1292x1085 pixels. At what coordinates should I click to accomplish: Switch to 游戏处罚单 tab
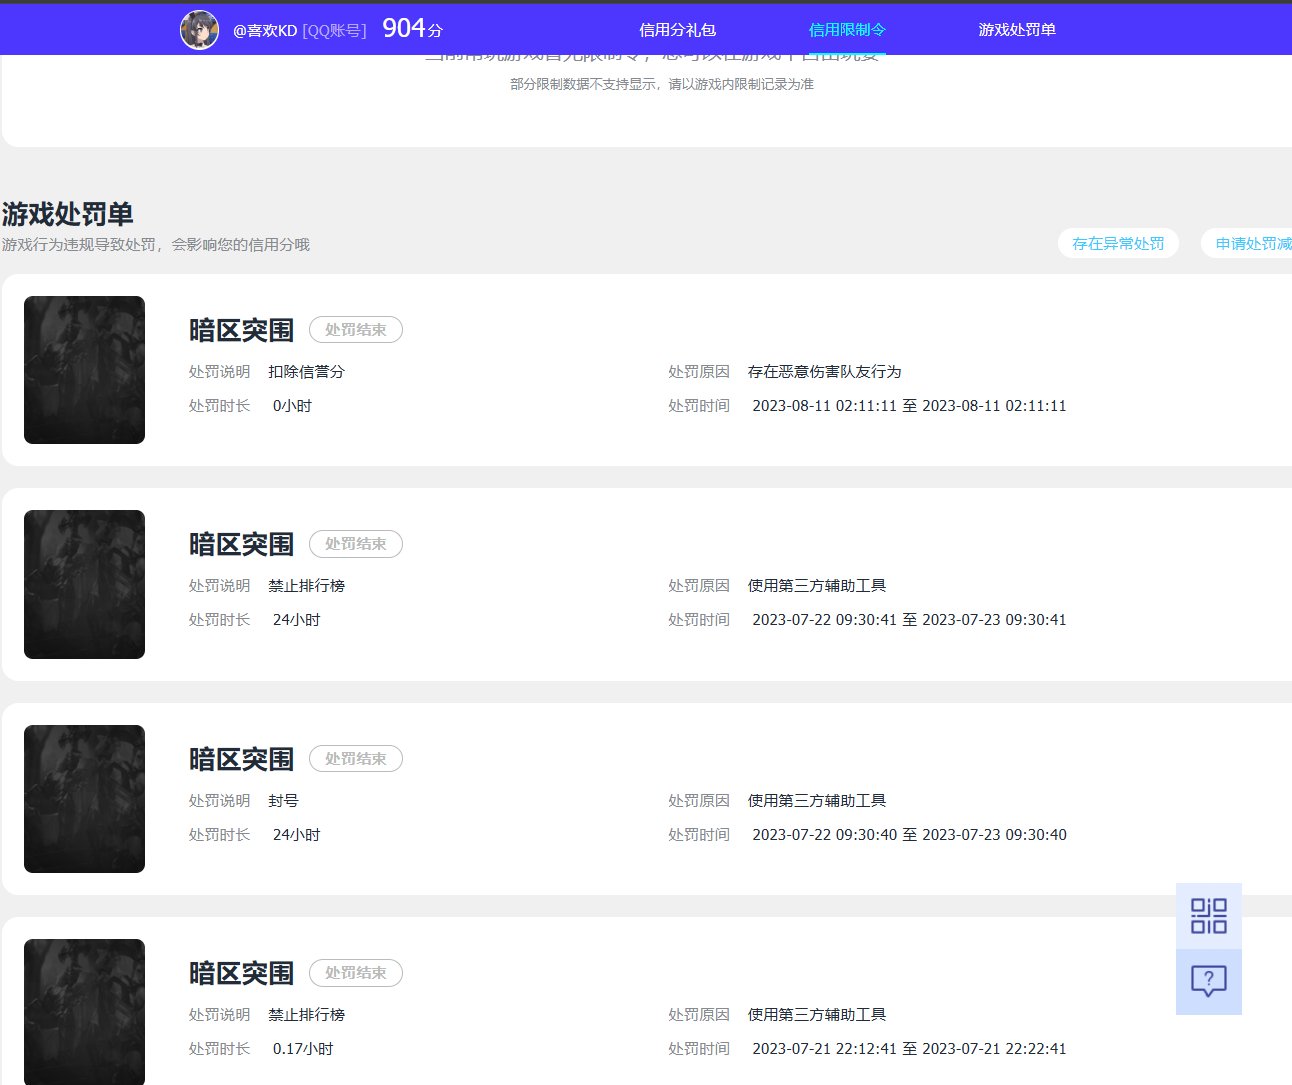[1016, 30]
